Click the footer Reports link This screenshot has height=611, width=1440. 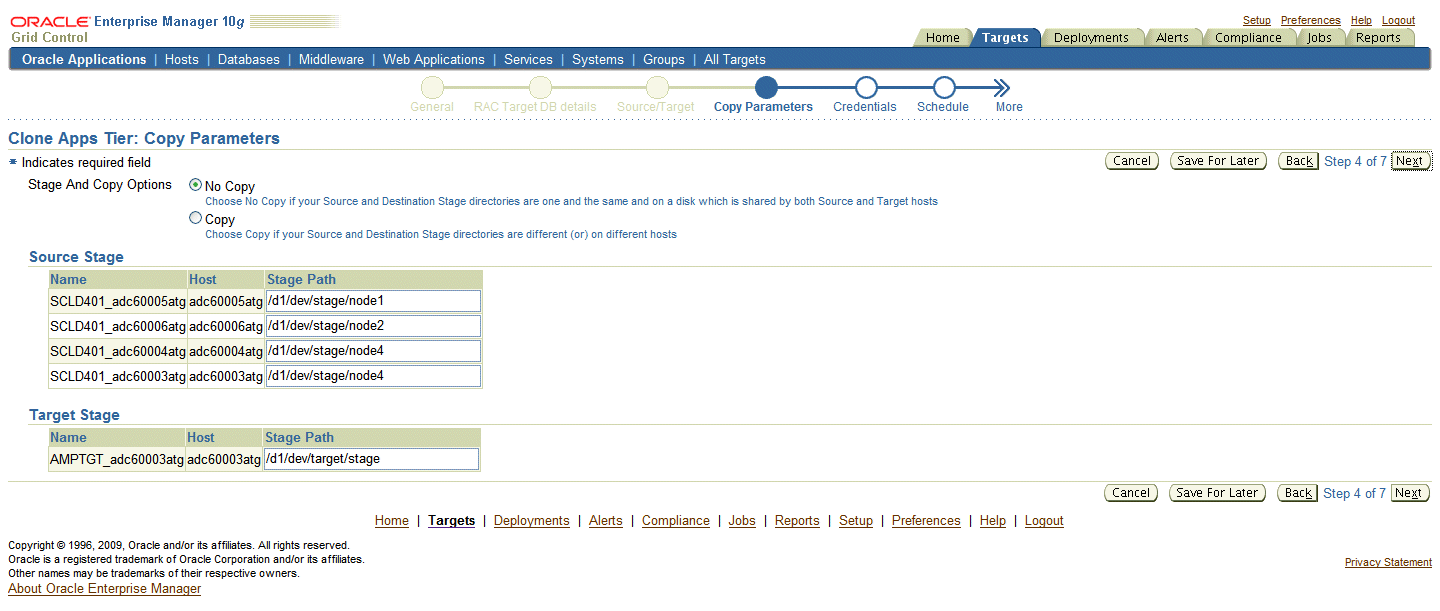coord(797,521)
